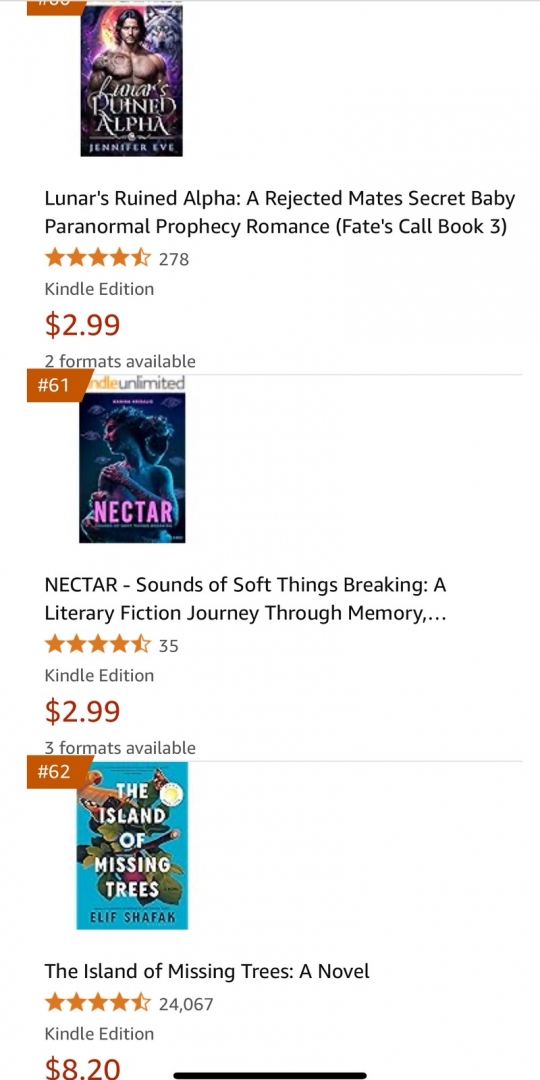The height and width of the screenshot is (1080, 540).
Task: Open The Island of Missing Trees cover
Action: [x=132, y=845]
